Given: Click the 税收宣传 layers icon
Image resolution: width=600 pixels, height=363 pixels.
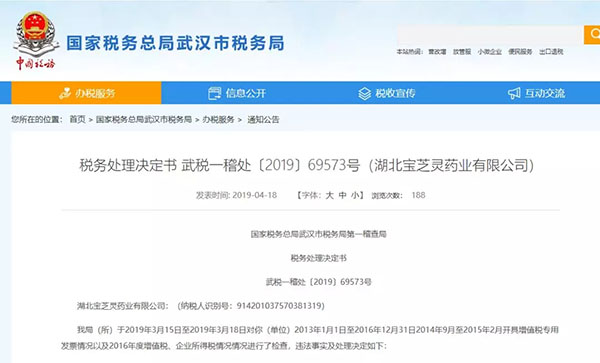Looking at the screenshot, I should point(364,93).
